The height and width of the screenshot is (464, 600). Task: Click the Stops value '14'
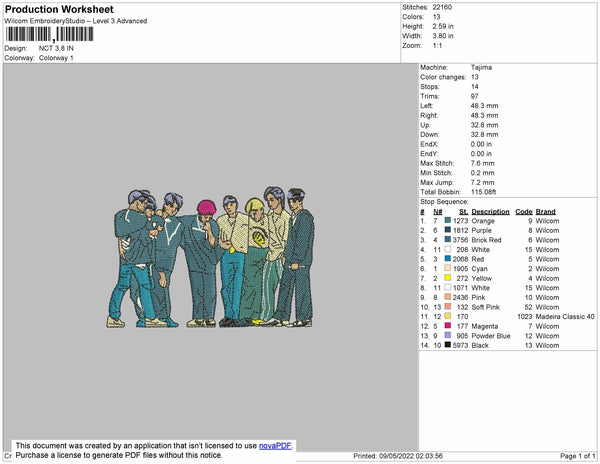pos(474,87)
